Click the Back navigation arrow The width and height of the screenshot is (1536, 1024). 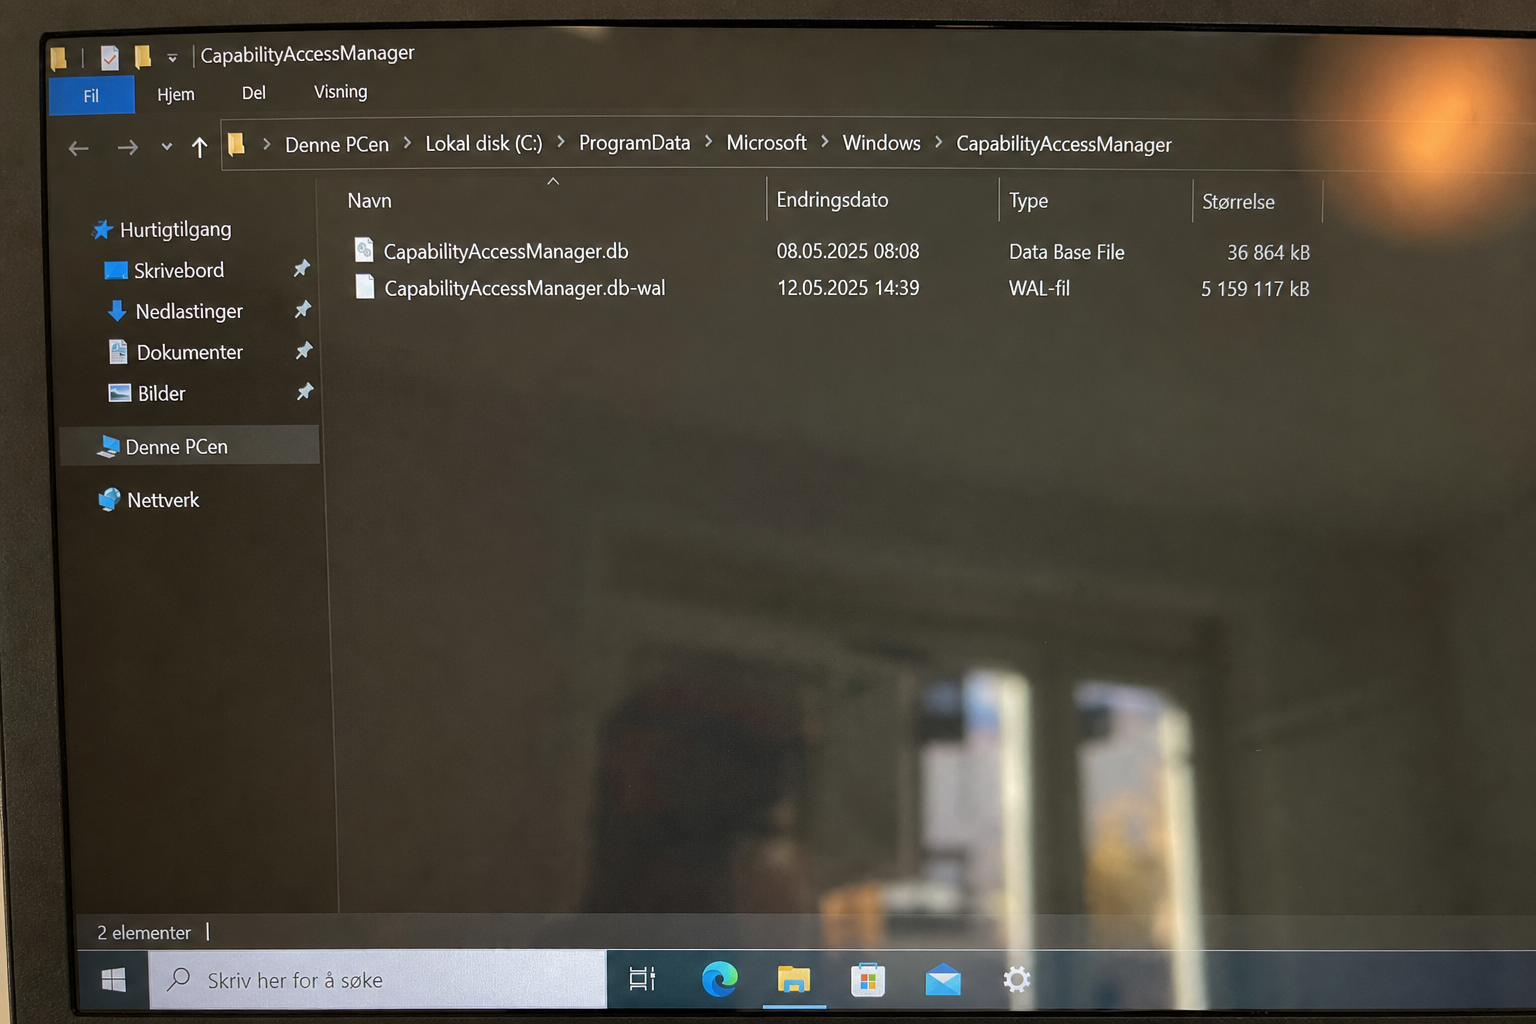79,148
